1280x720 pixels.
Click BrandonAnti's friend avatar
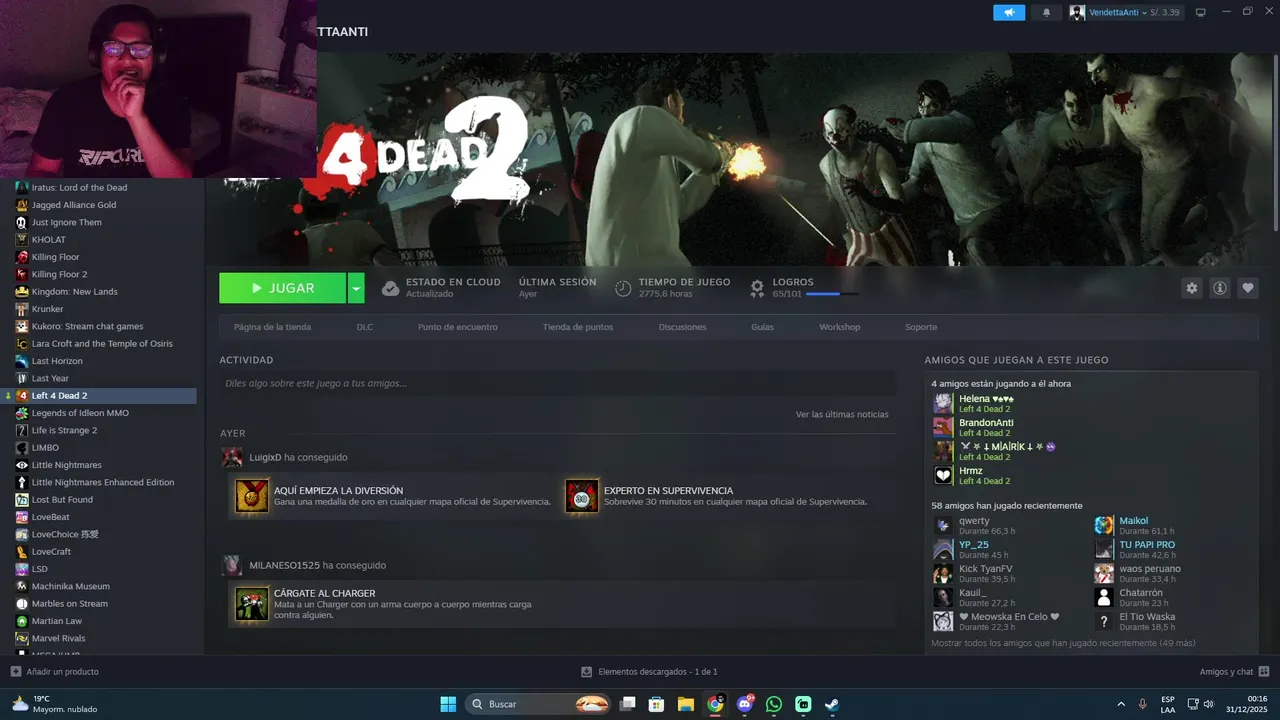pos(943,427)
